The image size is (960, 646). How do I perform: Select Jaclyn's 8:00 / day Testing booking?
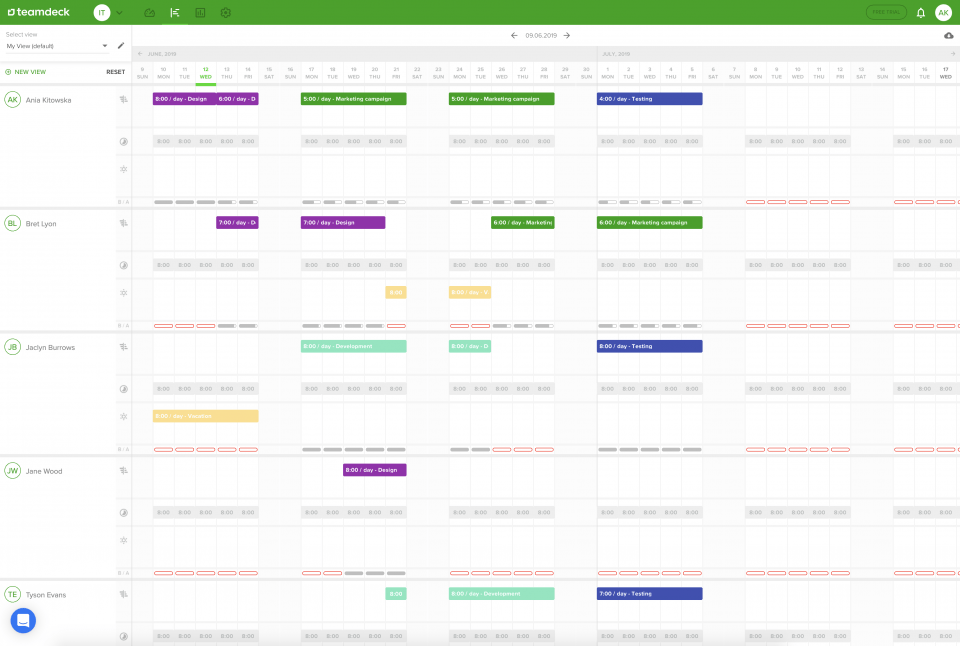650,346
